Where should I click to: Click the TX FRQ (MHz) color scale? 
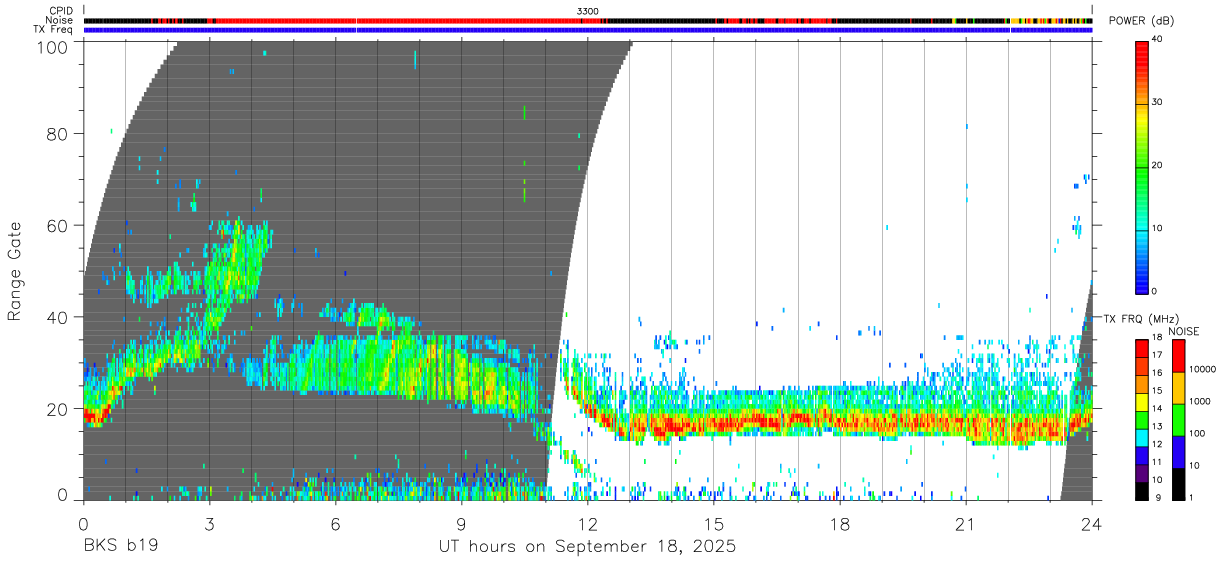[x=1141, y=419]
